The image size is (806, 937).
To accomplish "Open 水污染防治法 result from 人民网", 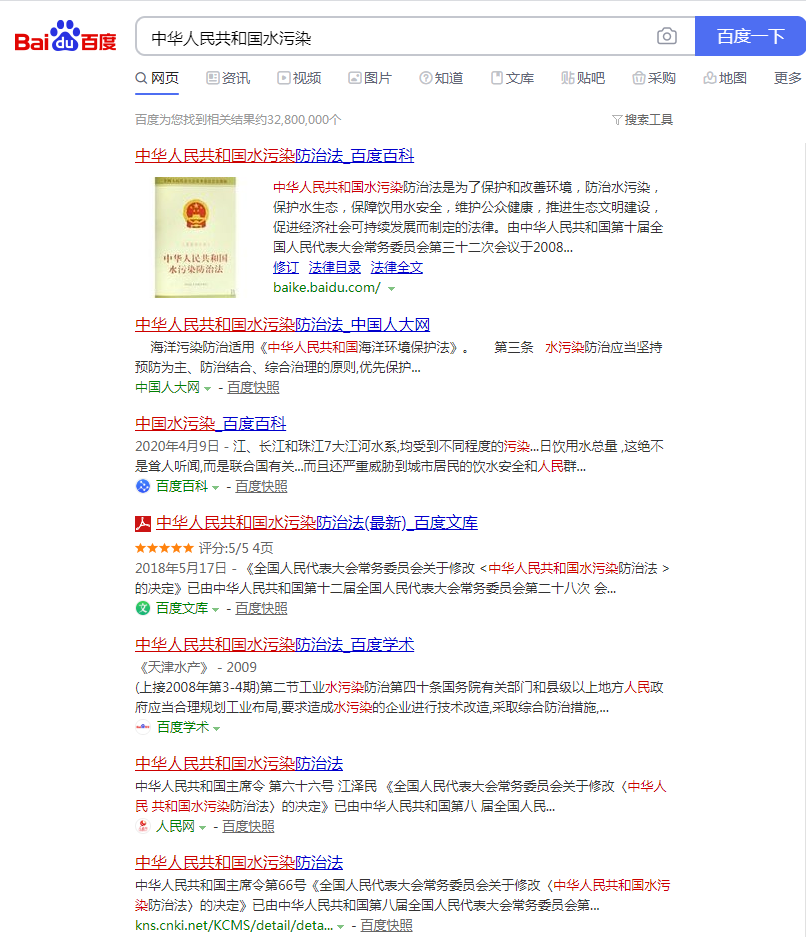I will tap(239, 764).
